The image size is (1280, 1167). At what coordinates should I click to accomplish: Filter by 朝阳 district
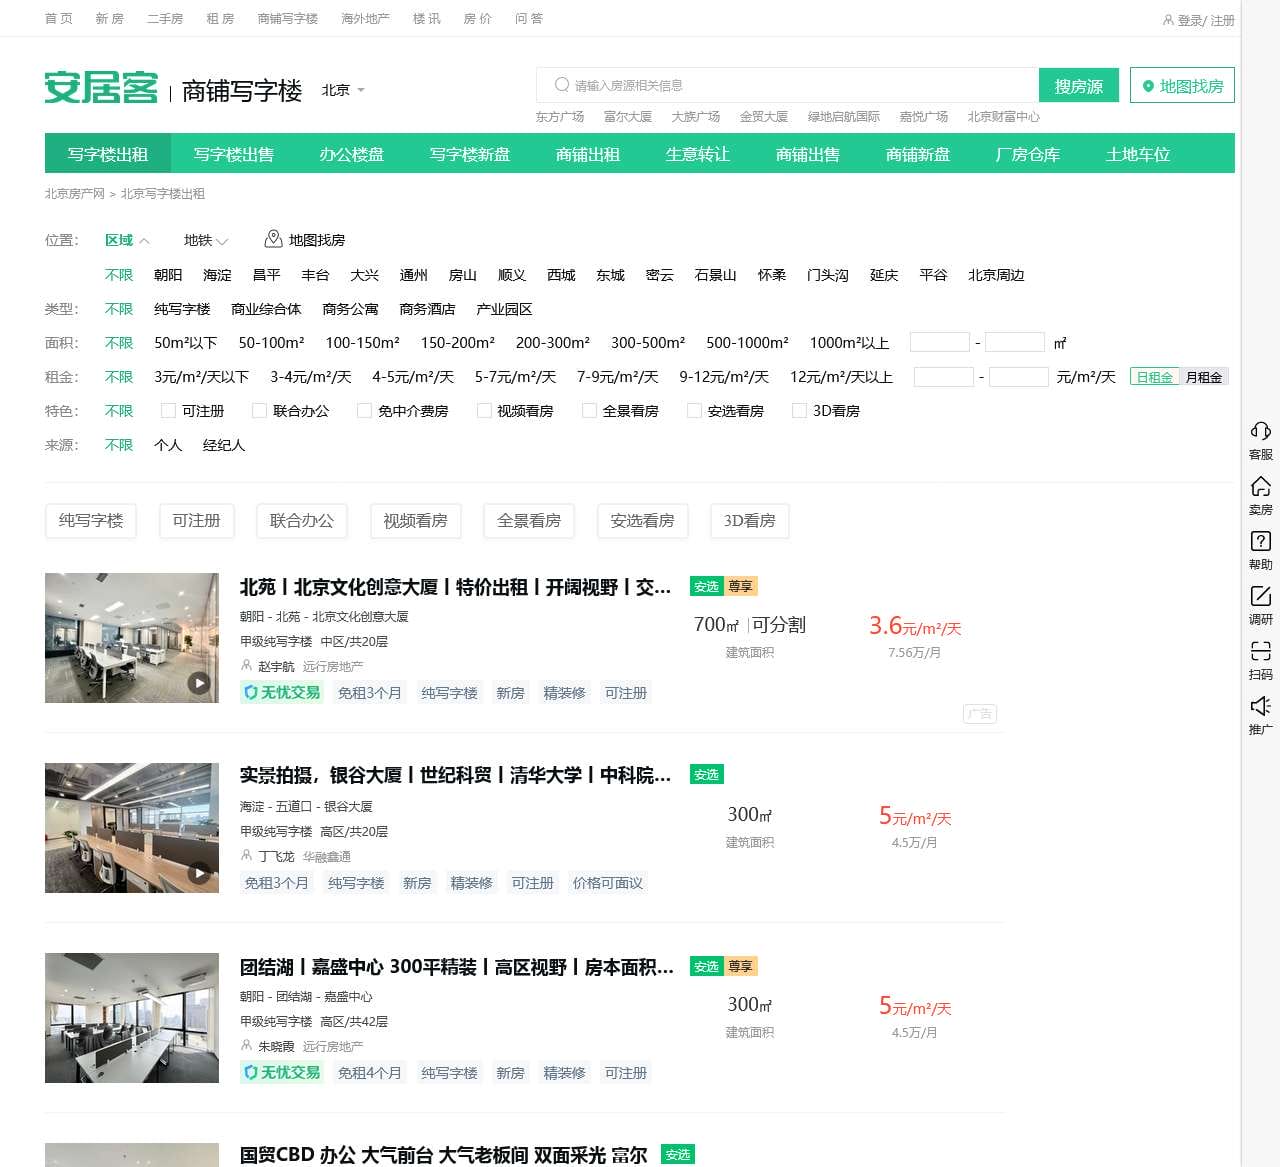[x=168, y=275]
